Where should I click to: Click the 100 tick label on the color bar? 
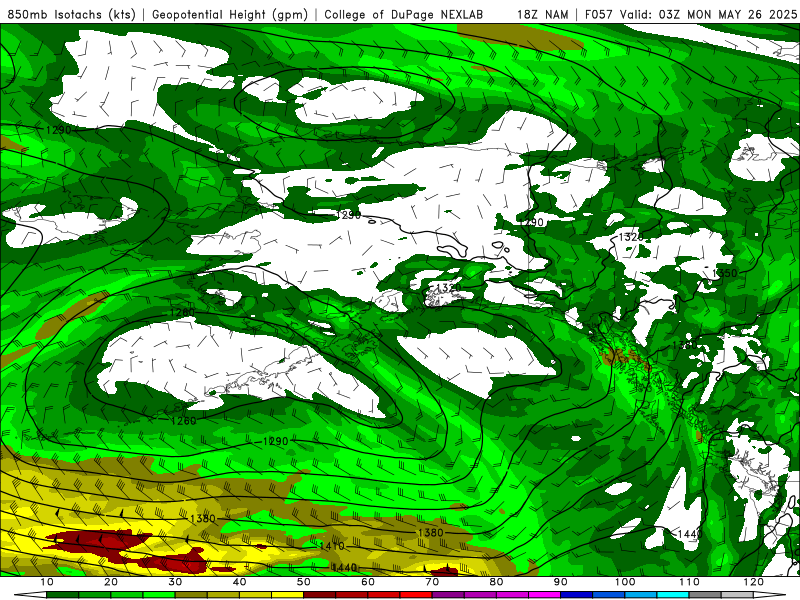pyautogui.click(x=625, y=582)
